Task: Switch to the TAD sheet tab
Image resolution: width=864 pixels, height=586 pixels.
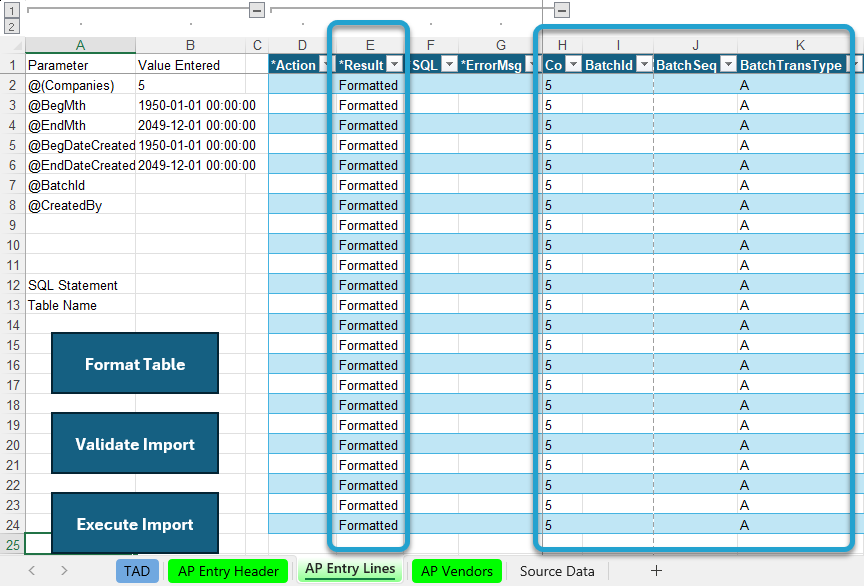Action: (x=137, y=571)
